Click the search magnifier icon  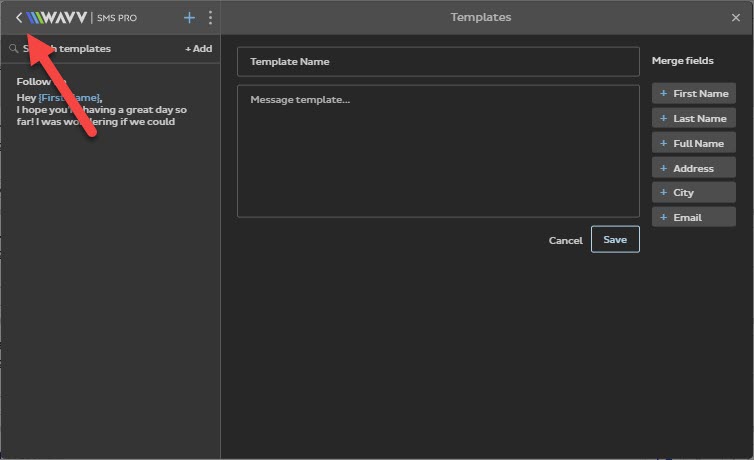(13, 48)
